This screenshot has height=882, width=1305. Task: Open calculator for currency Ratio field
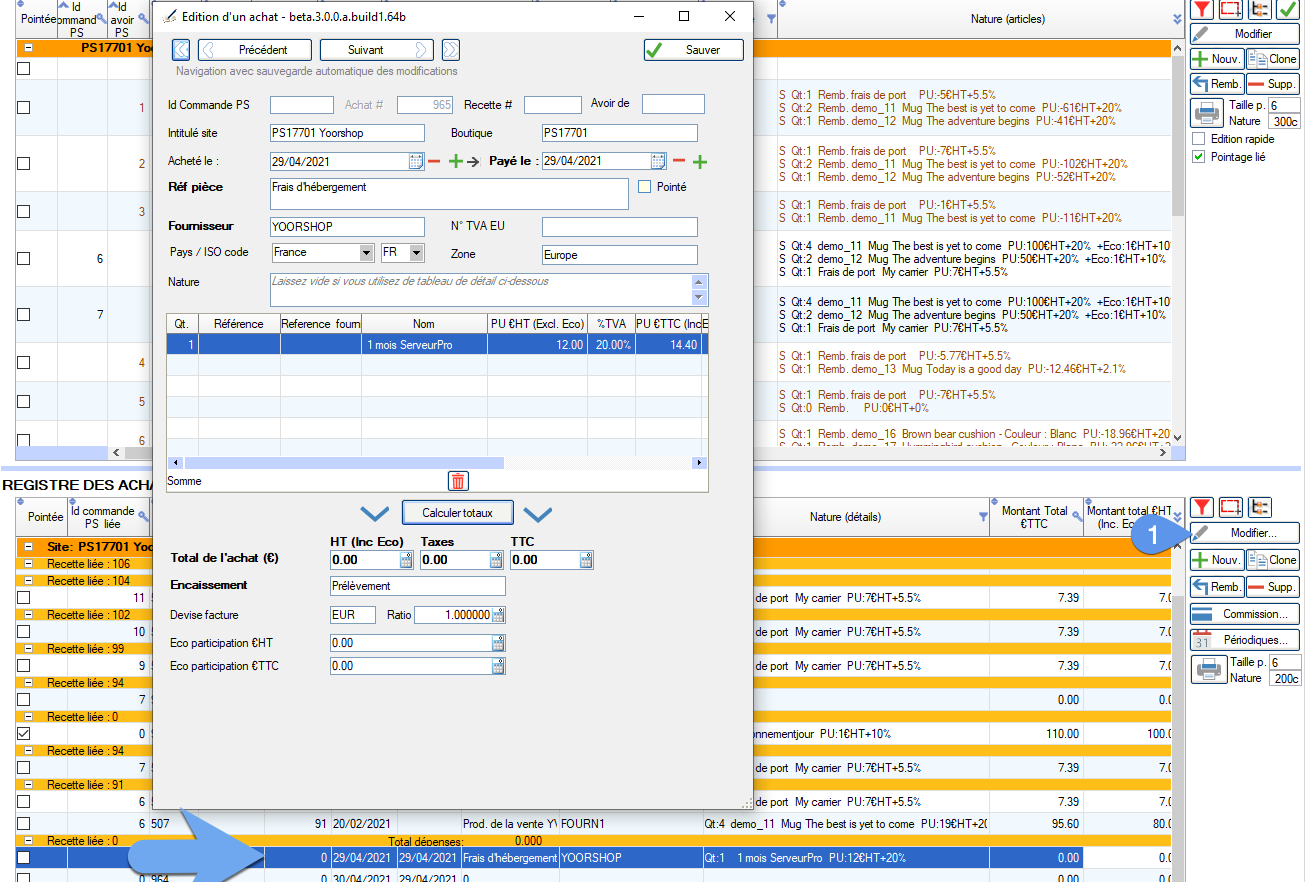click(x=498, y=615)
